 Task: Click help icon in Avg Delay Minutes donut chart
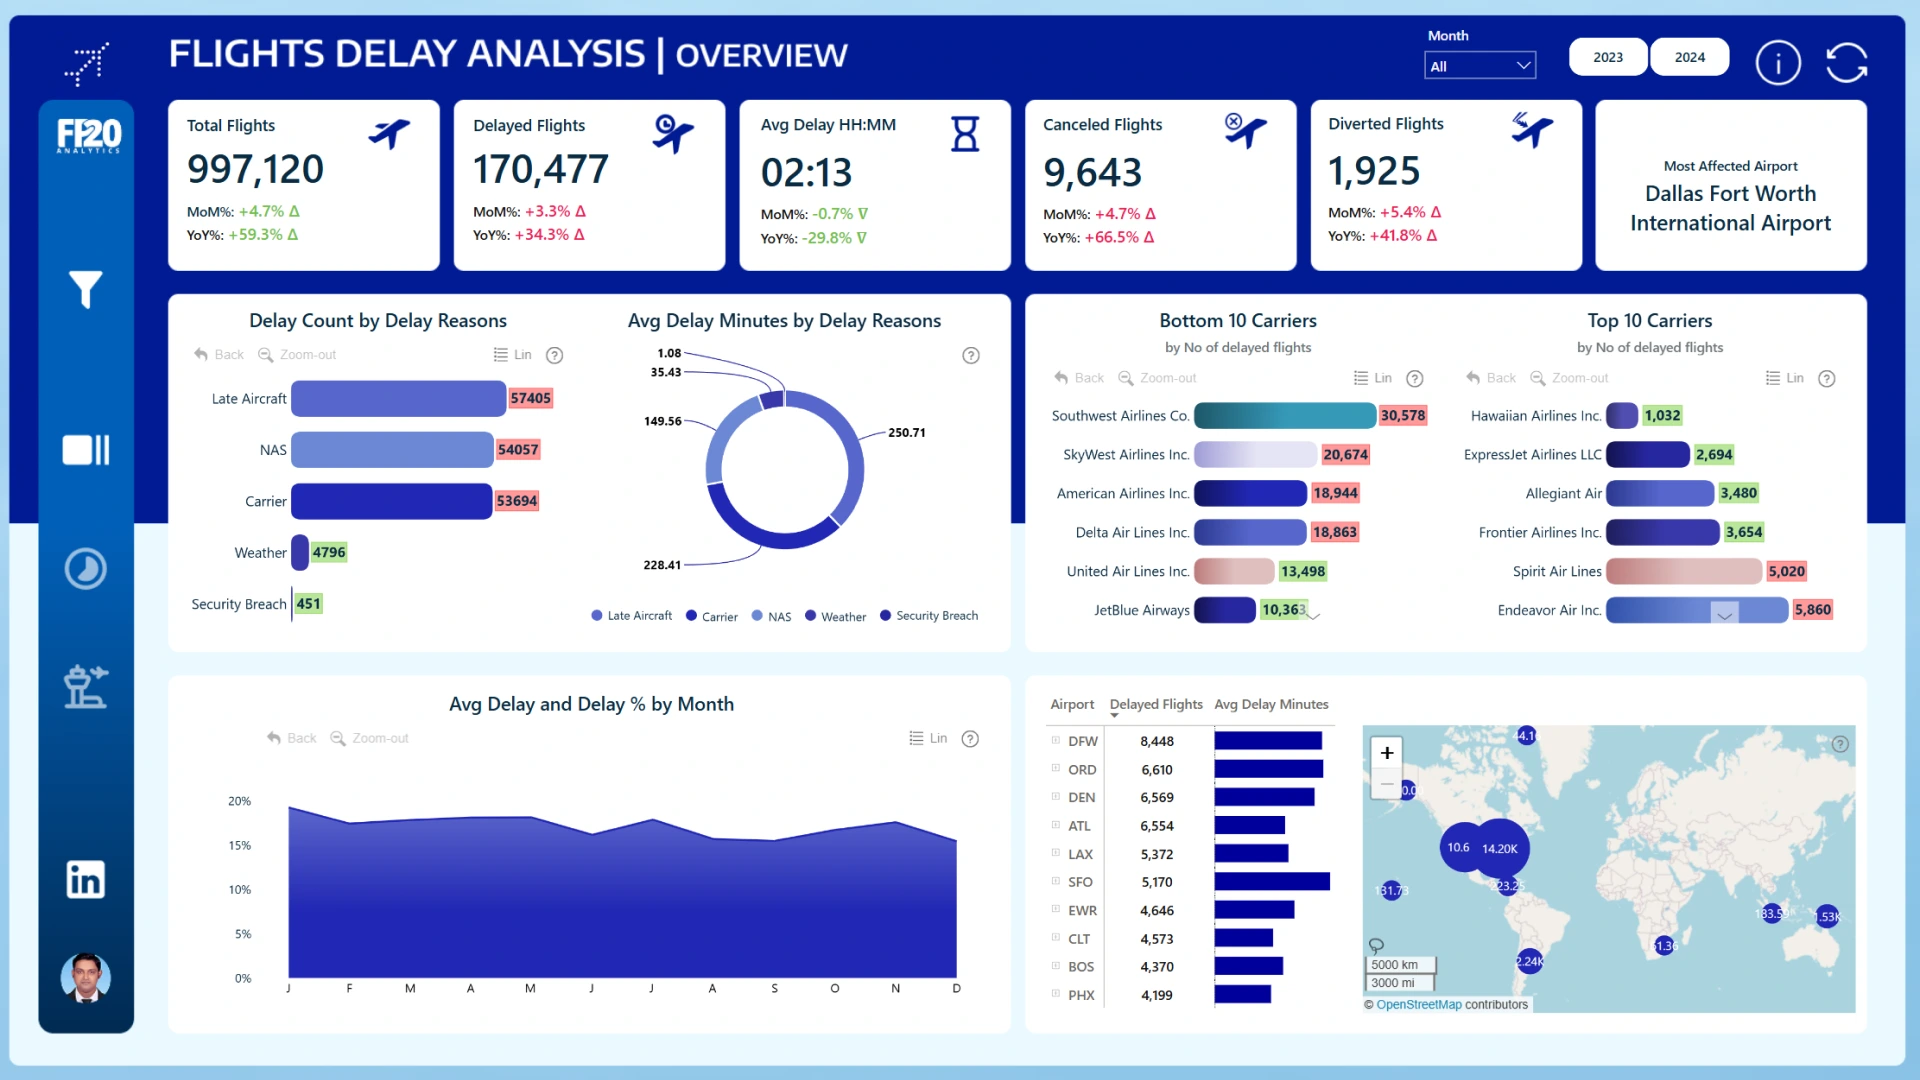pyautogui.click(x=971, y=356)
